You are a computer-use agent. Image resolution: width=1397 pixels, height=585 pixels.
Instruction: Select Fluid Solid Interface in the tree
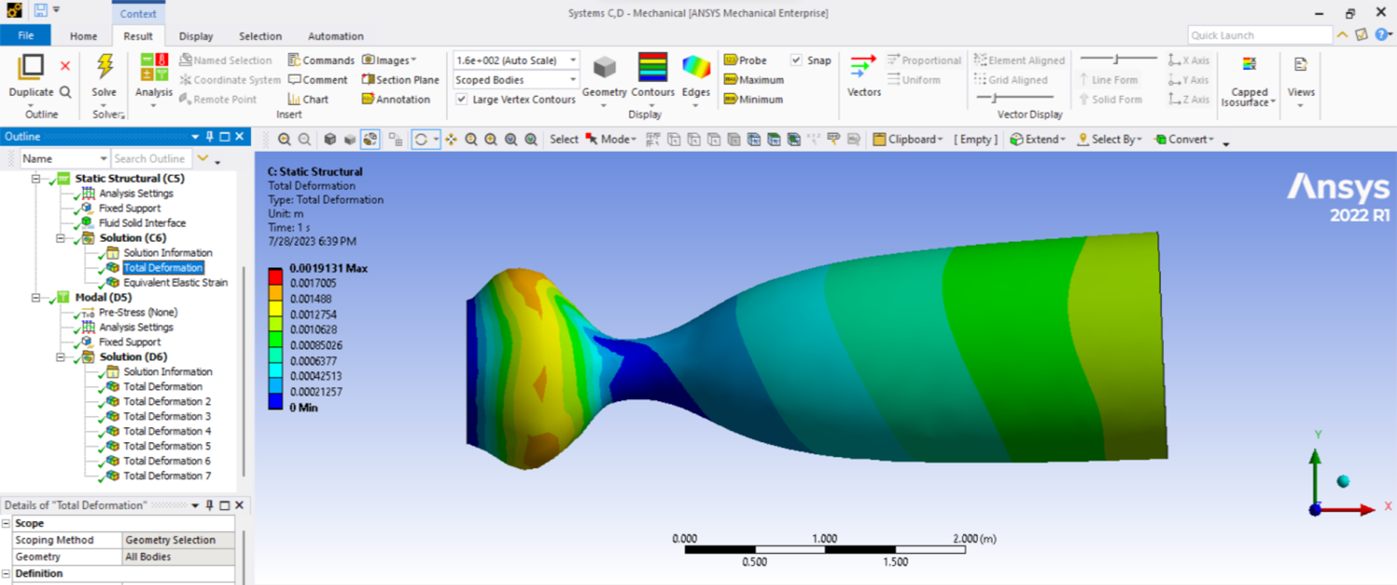tap(142, 223)
